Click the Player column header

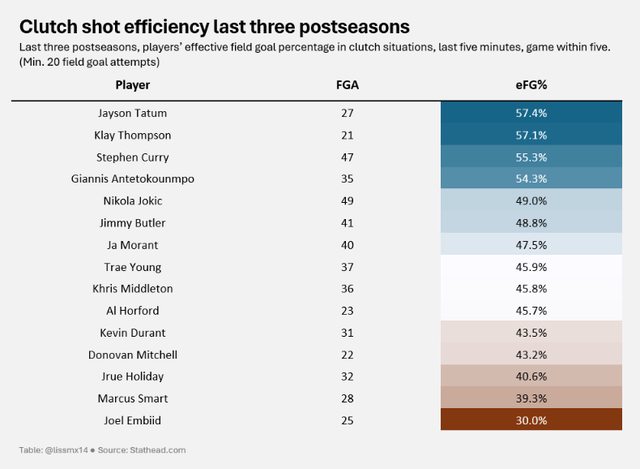[x=133, y=85]
